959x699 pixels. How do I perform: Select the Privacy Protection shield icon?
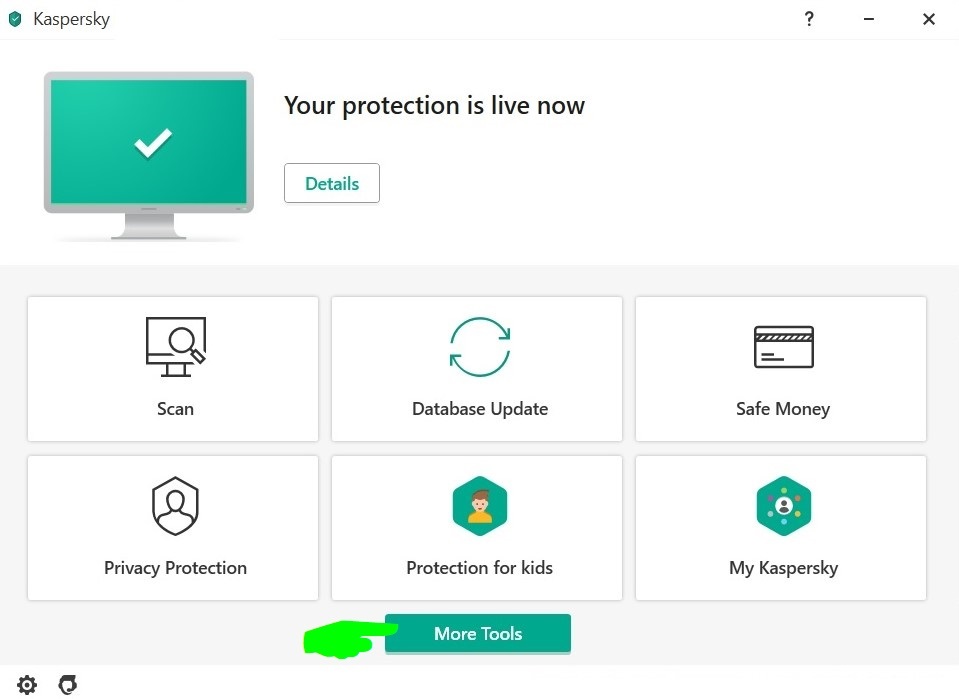[x=176, y=506]
